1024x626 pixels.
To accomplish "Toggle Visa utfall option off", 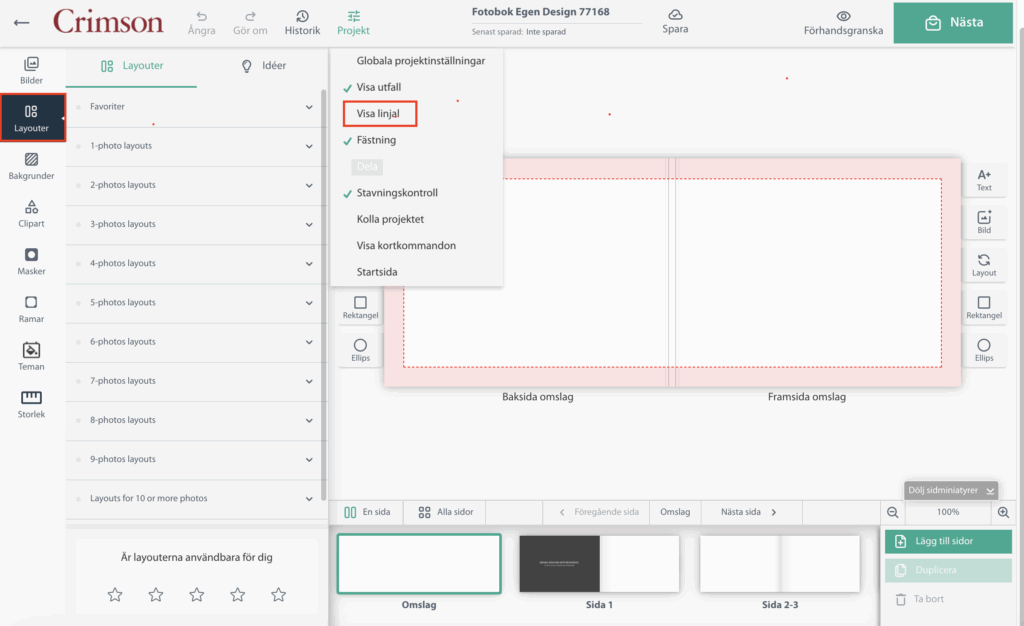I will 378,87.
